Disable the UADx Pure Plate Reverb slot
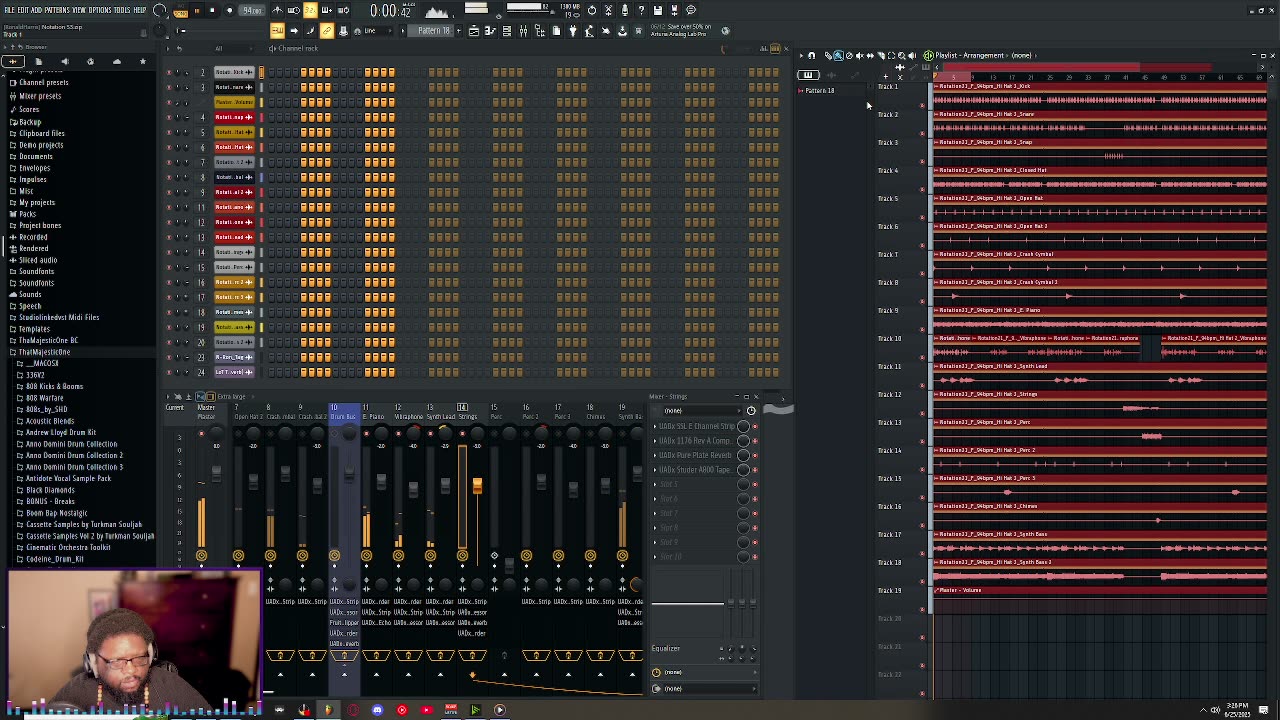Screen dimensions: 1280x720 (x=755, y=455)
